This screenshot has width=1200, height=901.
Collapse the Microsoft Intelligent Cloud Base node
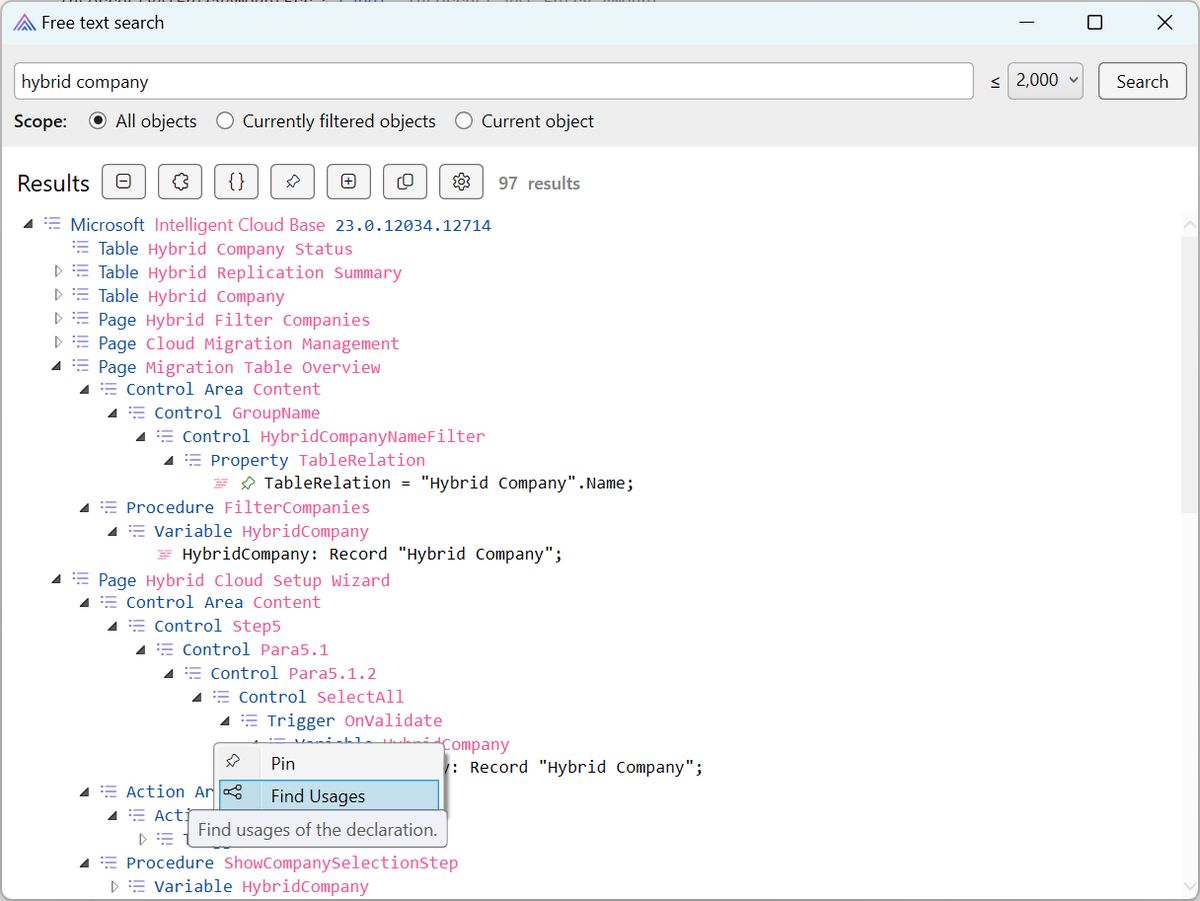(x=28, y=225)
